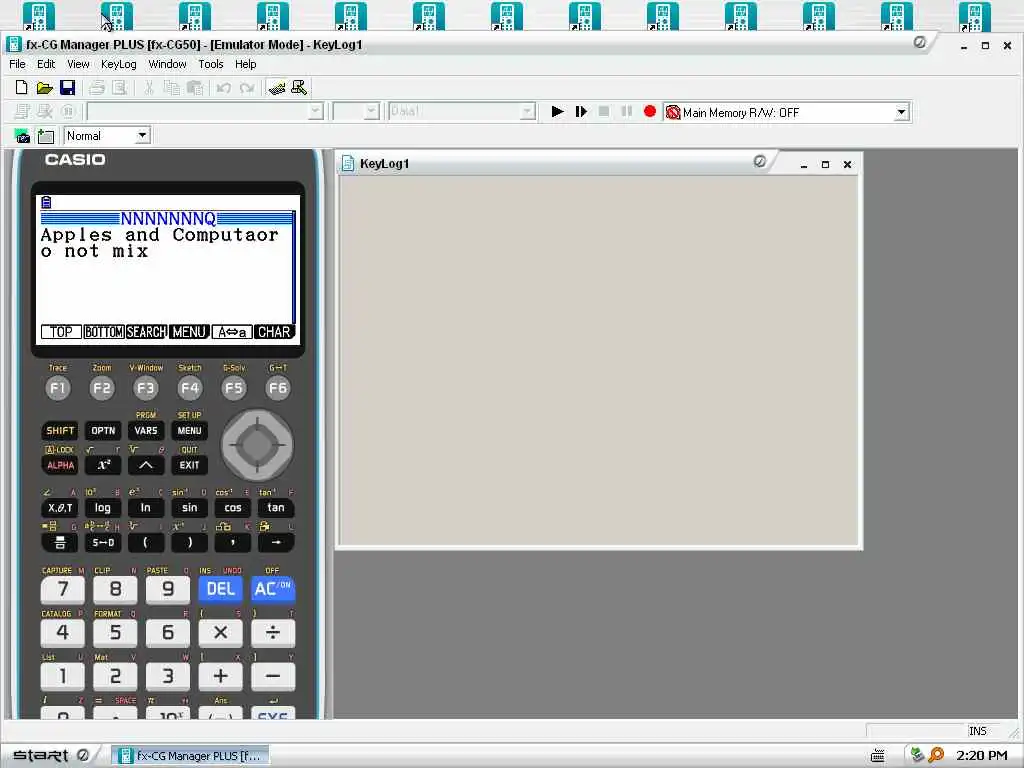Image resolution: width=1024 pixels, height=768 pixels.
Task: Open the long empty combo box arrow
Action: 315,112
